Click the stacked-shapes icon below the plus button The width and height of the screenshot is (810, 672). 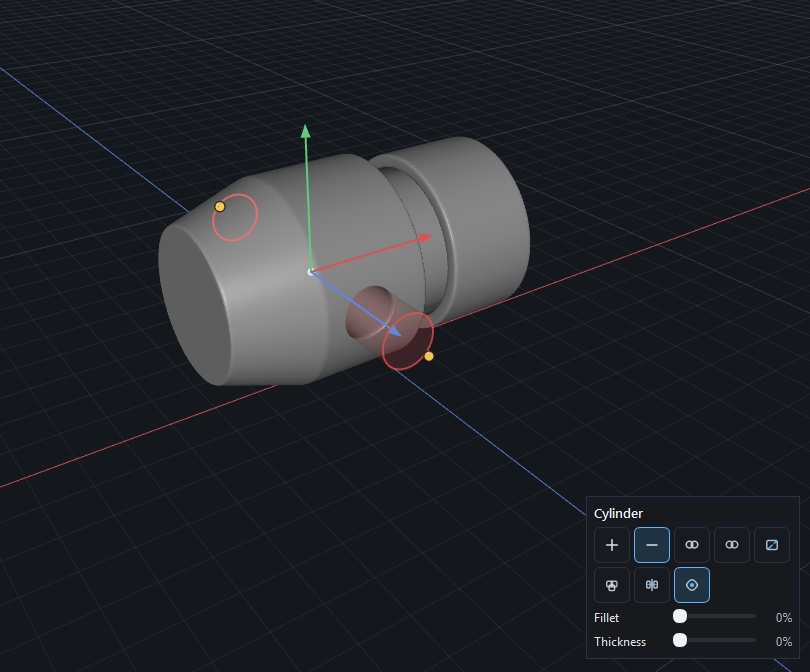pos(612,585)
